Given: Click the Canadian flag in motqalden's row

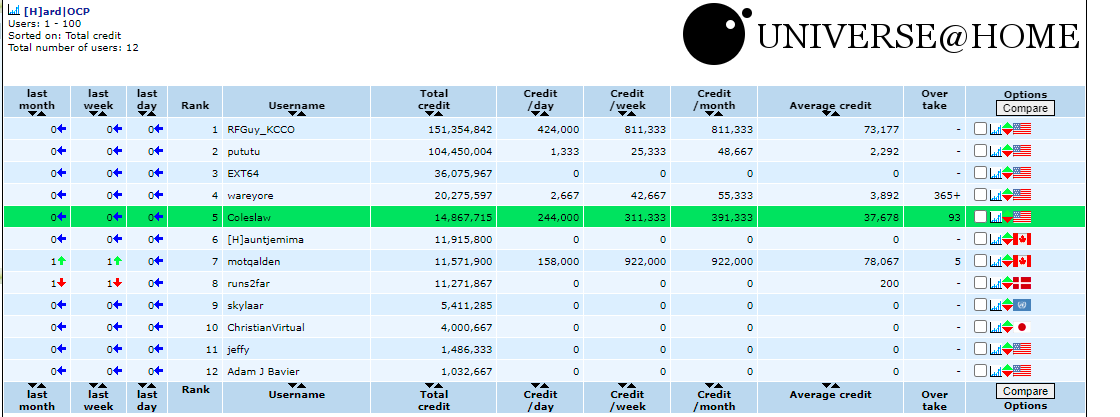Looking at the screenshot, I should tap(1022, 261).
